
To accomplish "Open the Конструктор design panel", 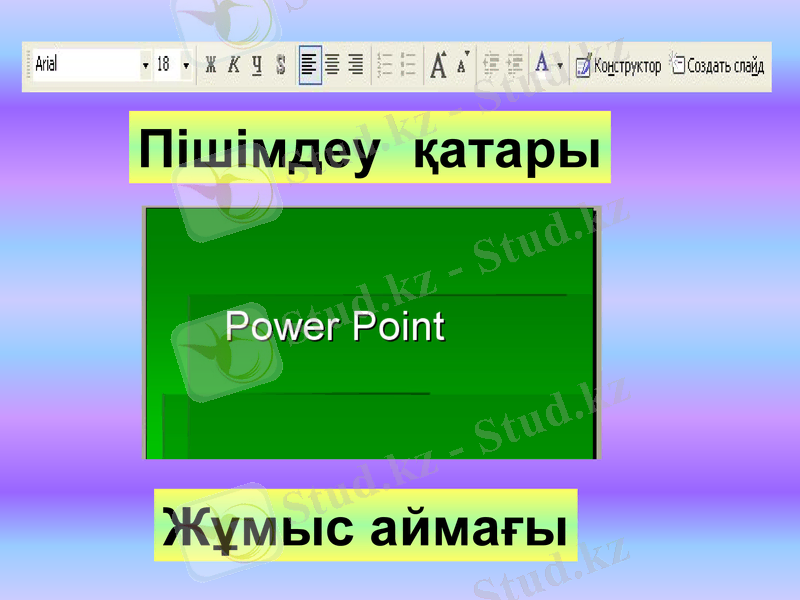I will 620,62.
